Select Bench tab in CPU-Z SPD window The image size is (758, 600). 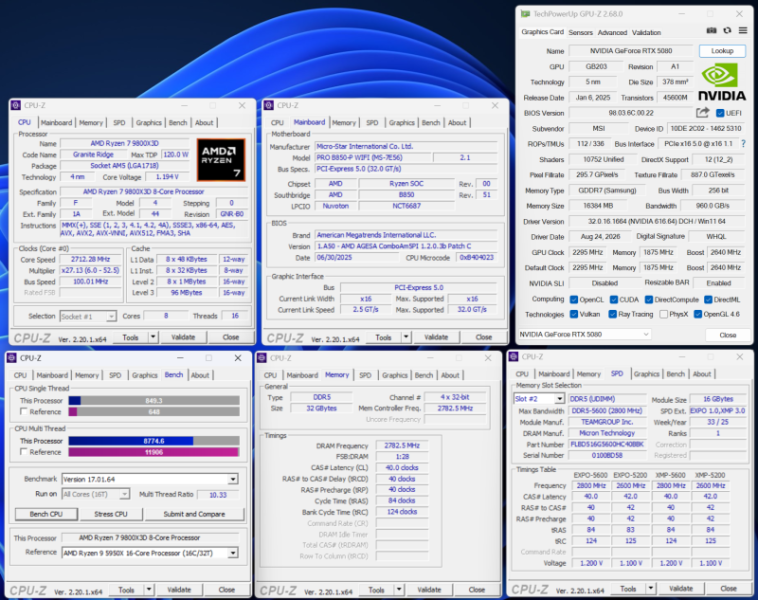pyautogui.click(x=675, y=374)
